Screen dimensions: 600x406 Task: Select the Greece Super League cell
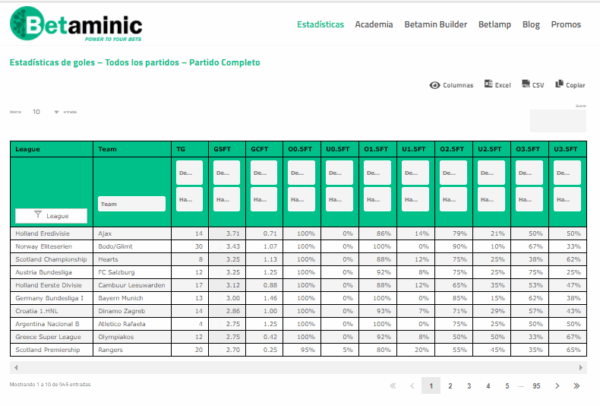click(51, 337)
